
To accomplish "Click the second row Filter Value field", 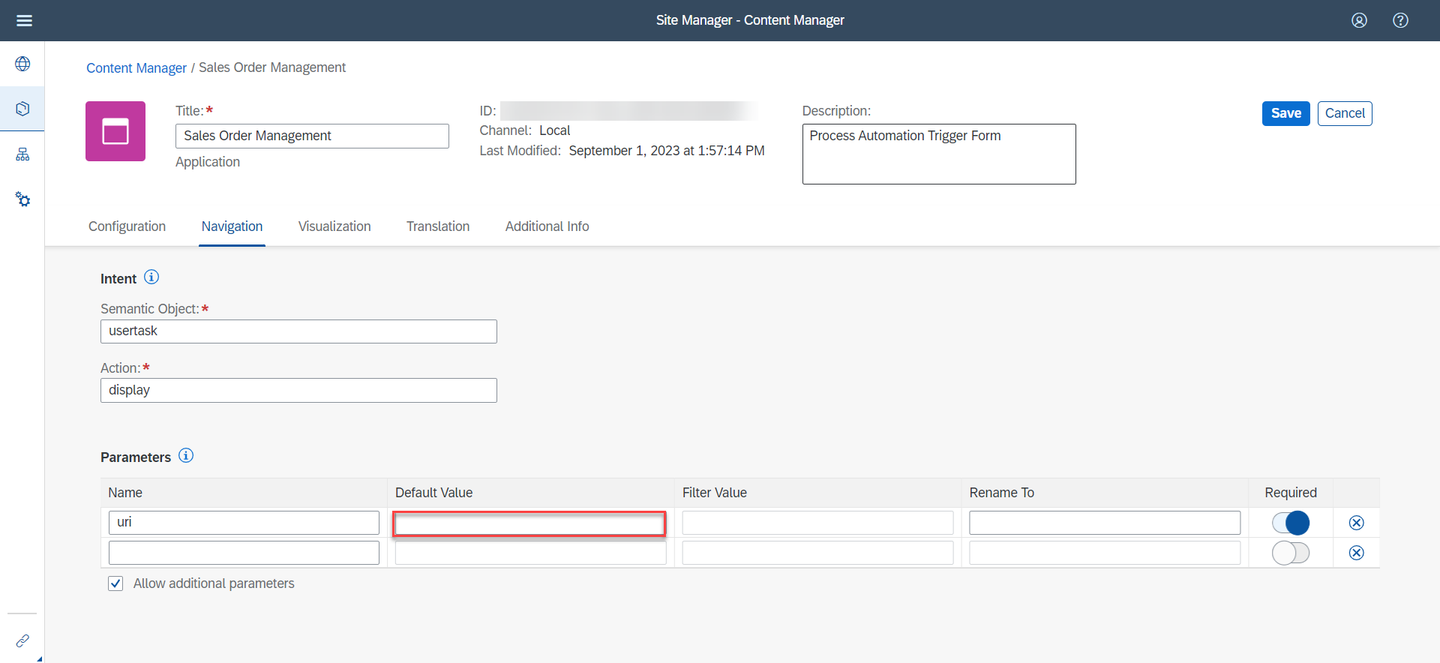I will point(818,553).
